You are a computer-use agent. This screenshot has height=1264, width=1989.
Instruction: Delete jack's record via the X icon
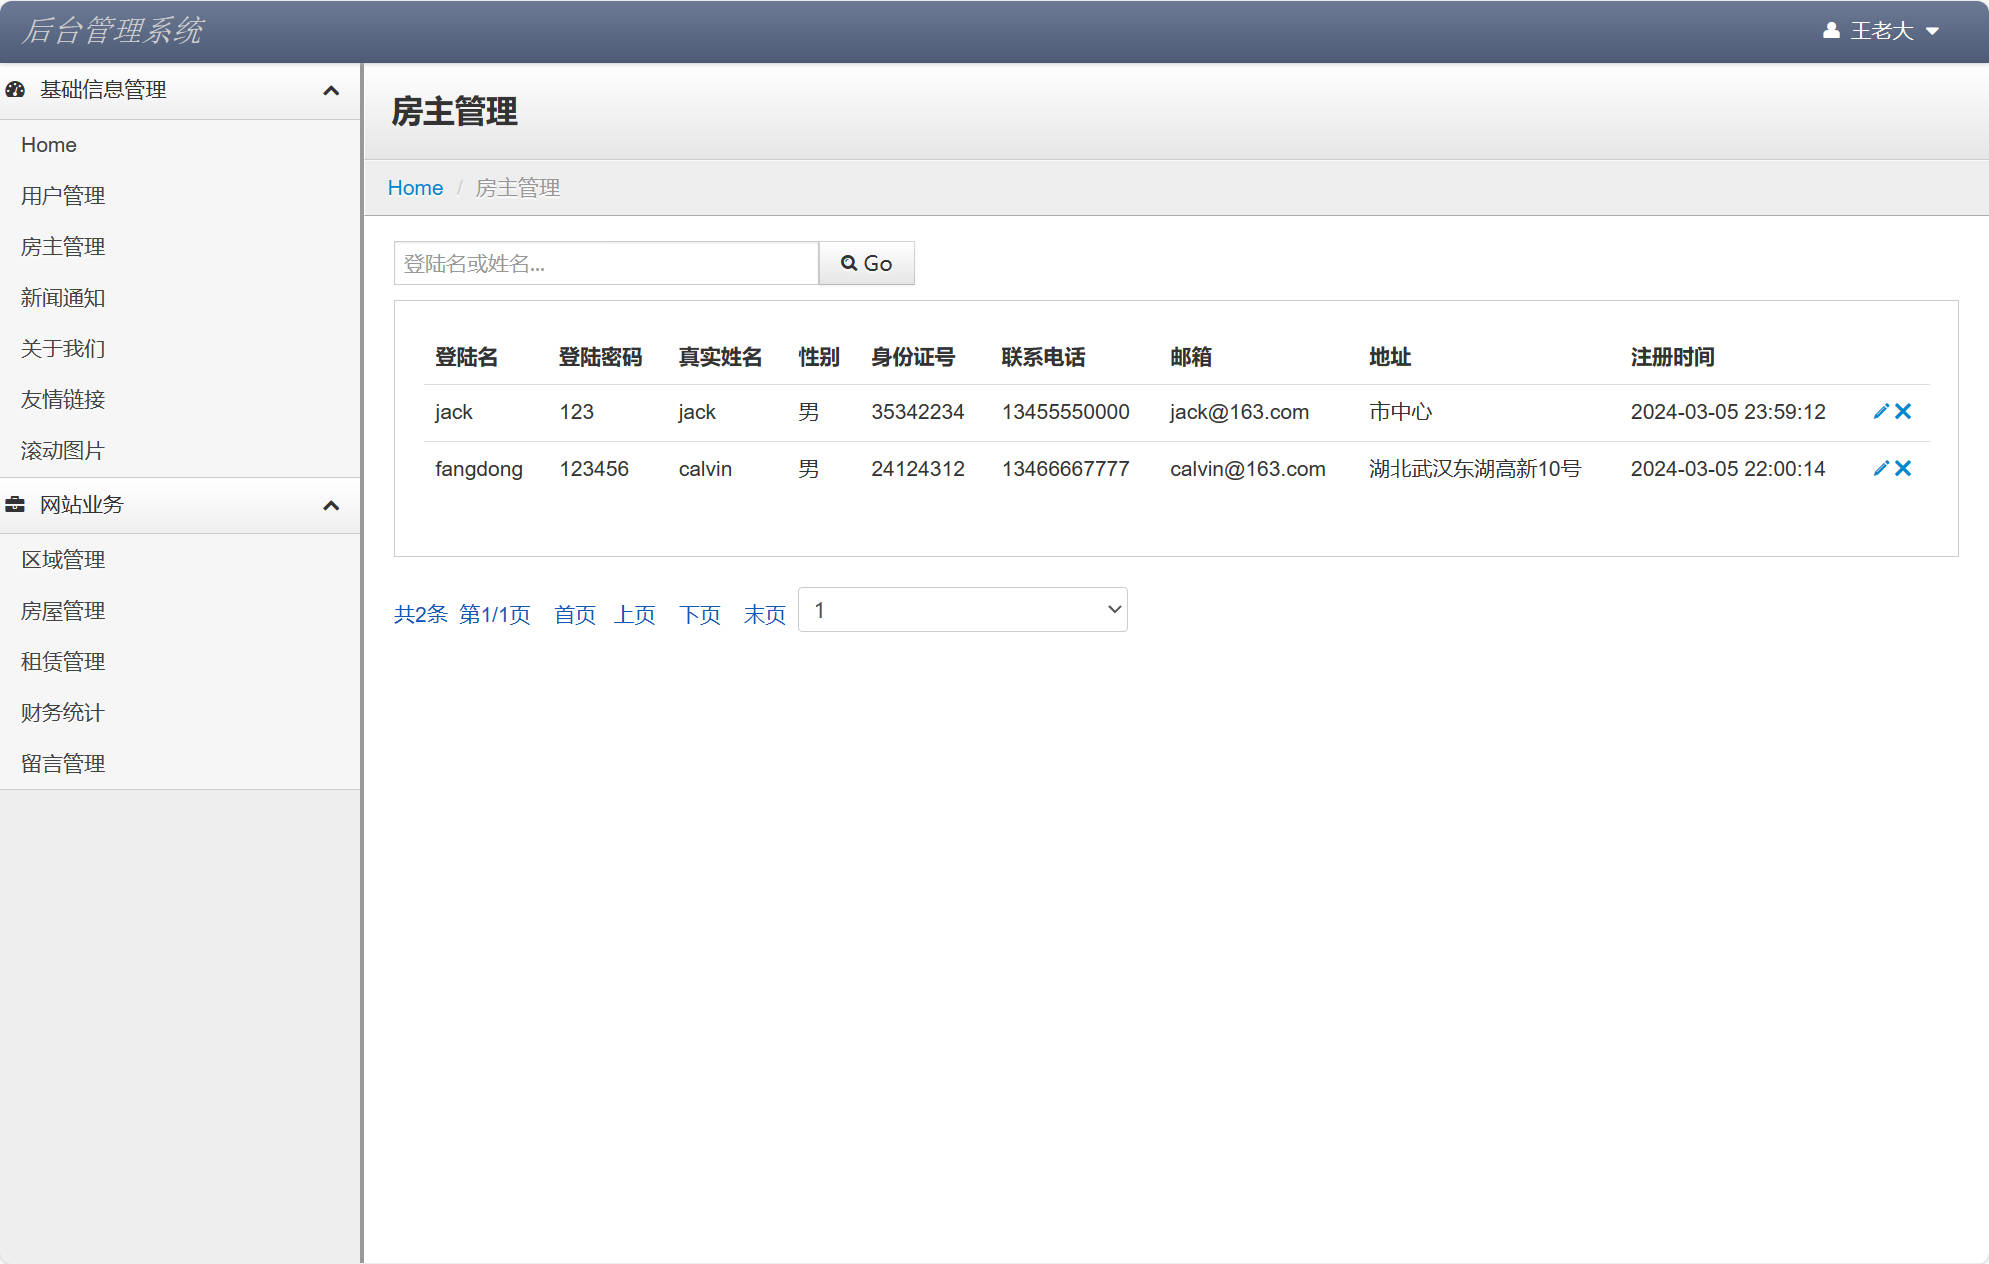pos(1904,411)
